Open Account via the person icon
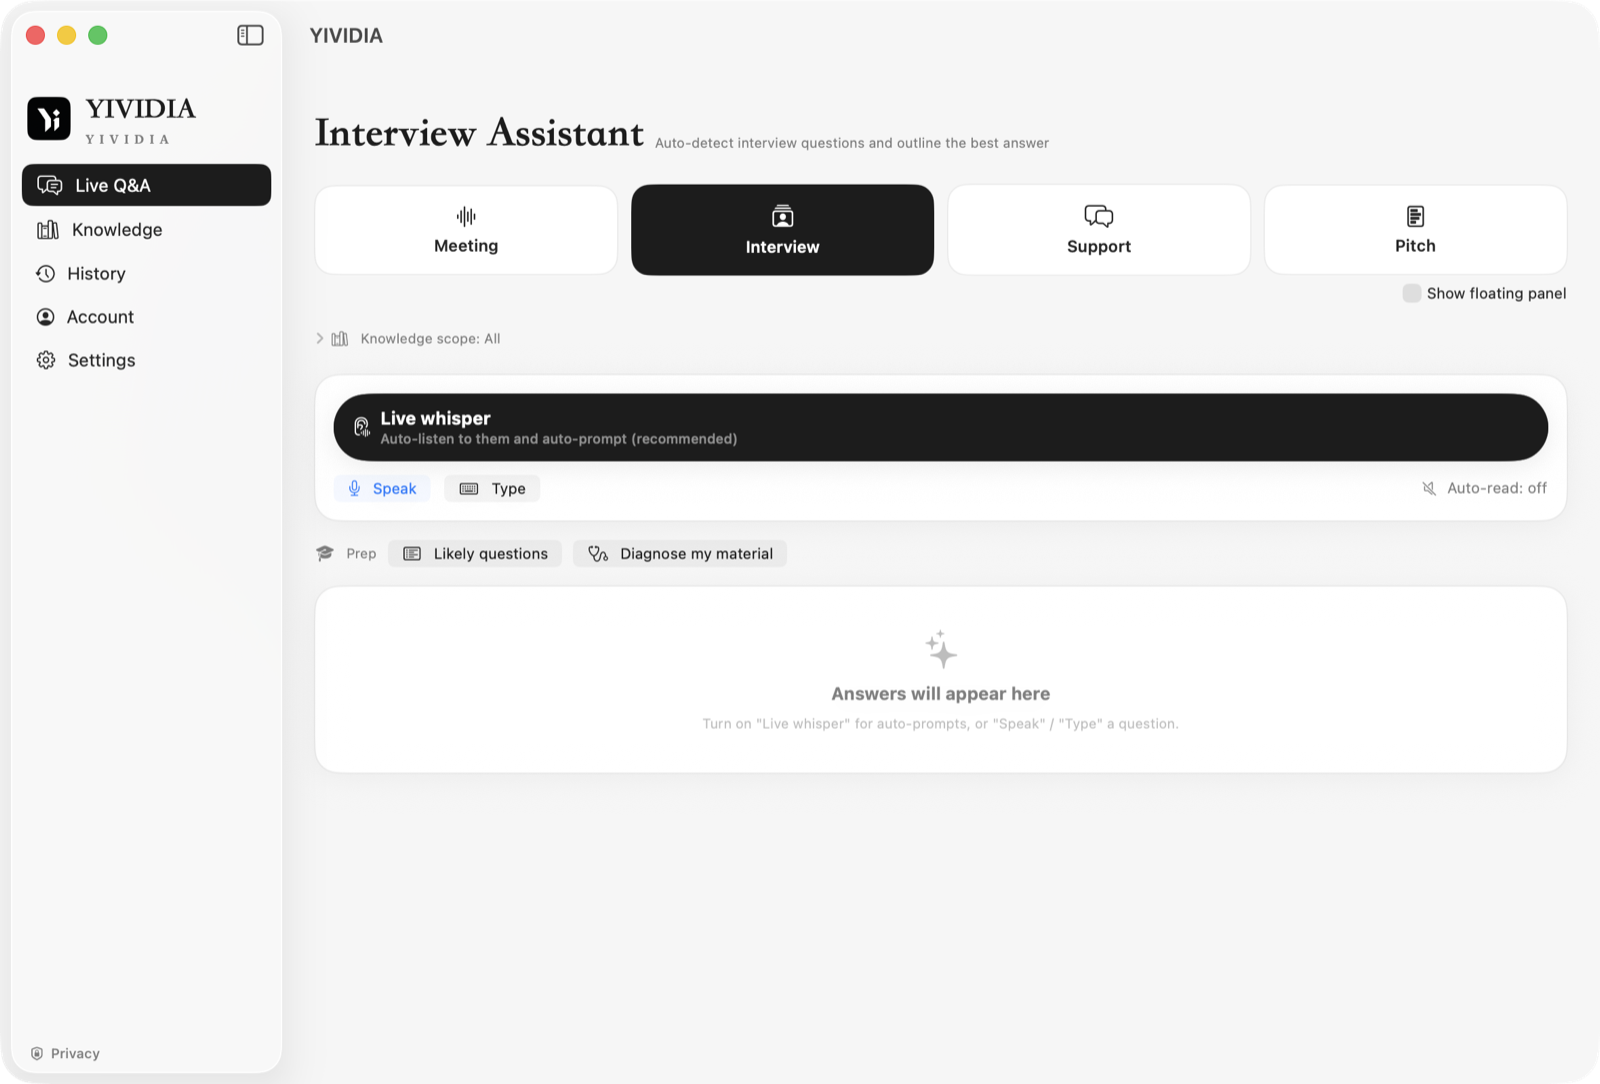 tap(46, 317)
